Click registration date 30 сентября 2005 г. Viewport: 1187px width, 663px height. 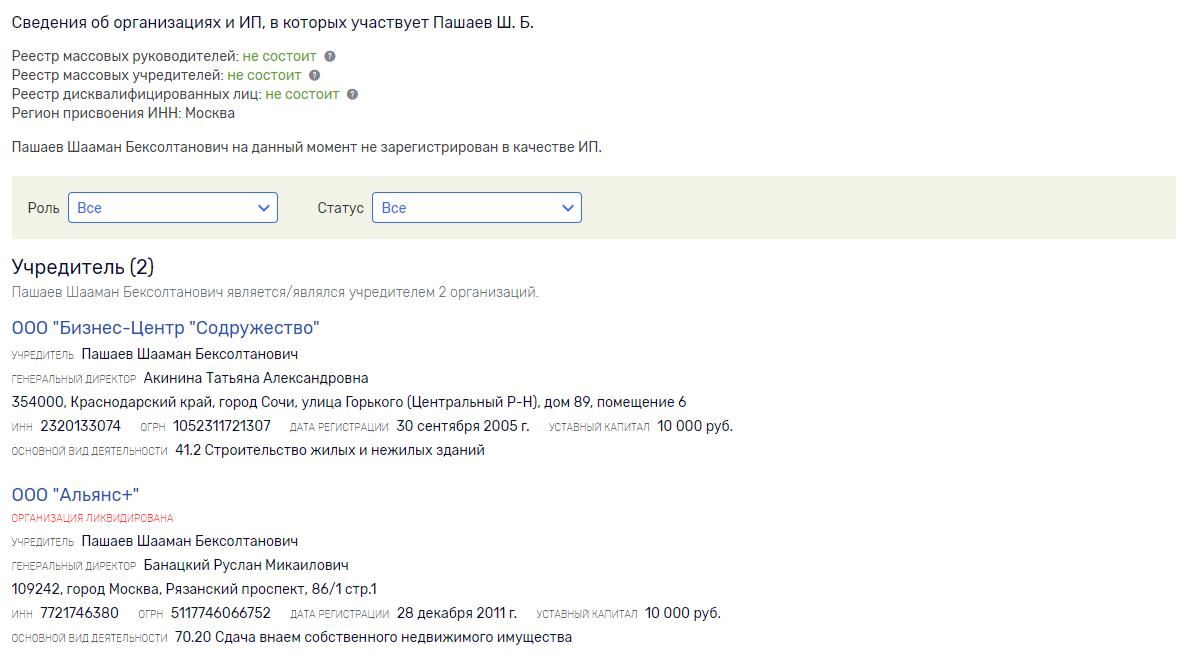(463, 425)
